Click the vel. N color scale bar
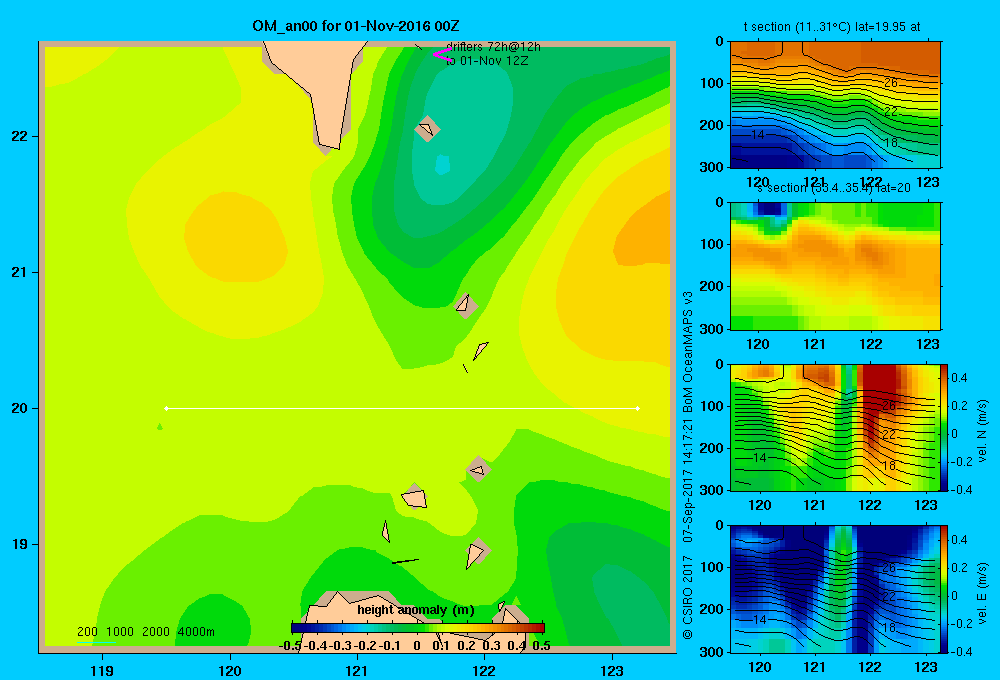Viewport: 1000px width, 680px height. [945, 427]
